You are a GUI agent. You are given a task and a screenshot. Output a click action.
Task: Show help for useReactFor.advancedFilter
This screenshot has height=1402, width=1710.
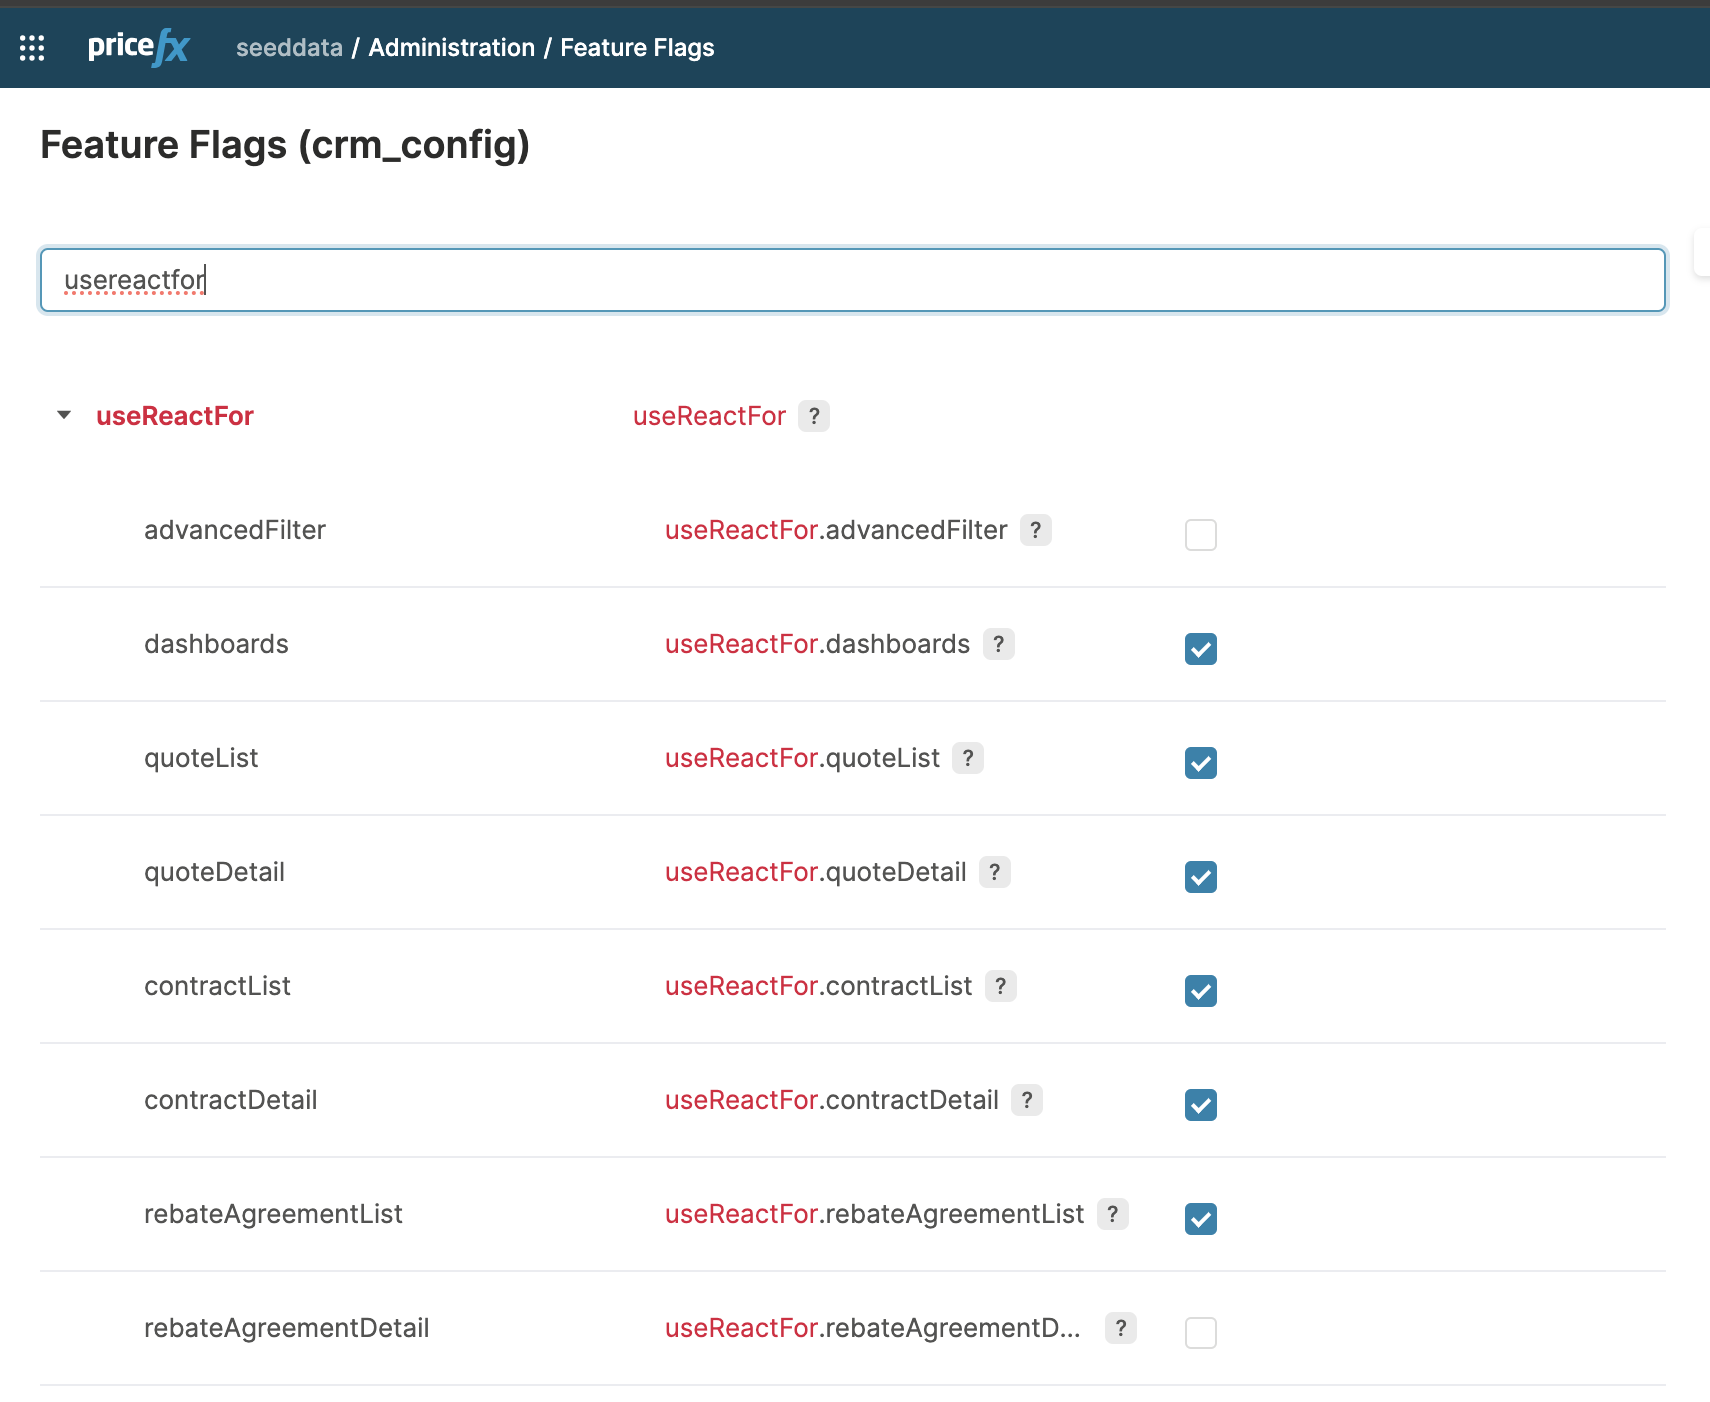pyautogui.click(x=1035, y=530)
